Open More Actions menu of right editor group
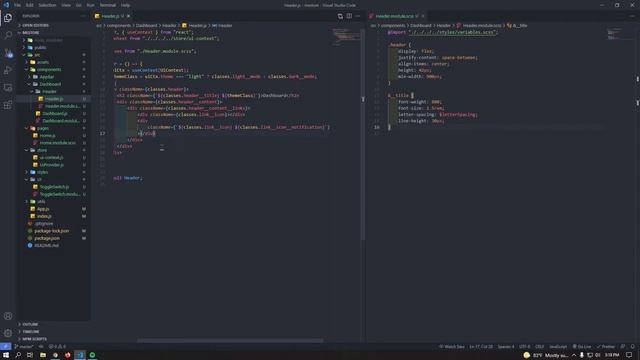 point(632,16)
